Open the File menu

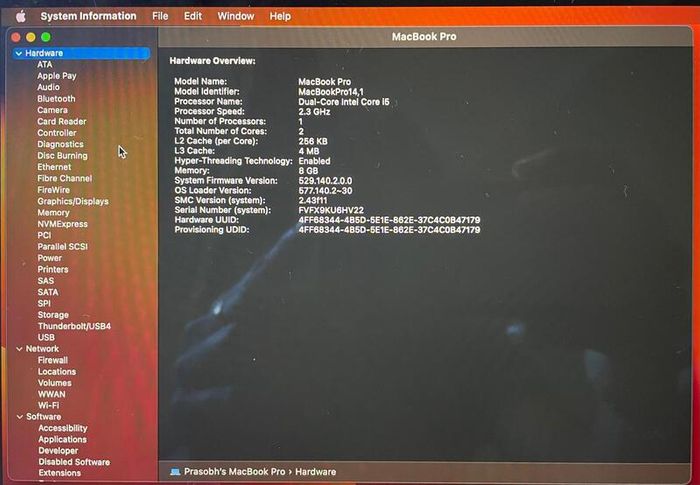click(x=160, y=16)
